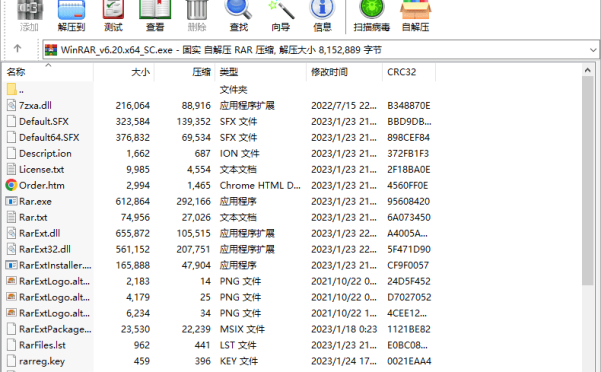Click CRC32 value 0021EAA4

(409, 361)
